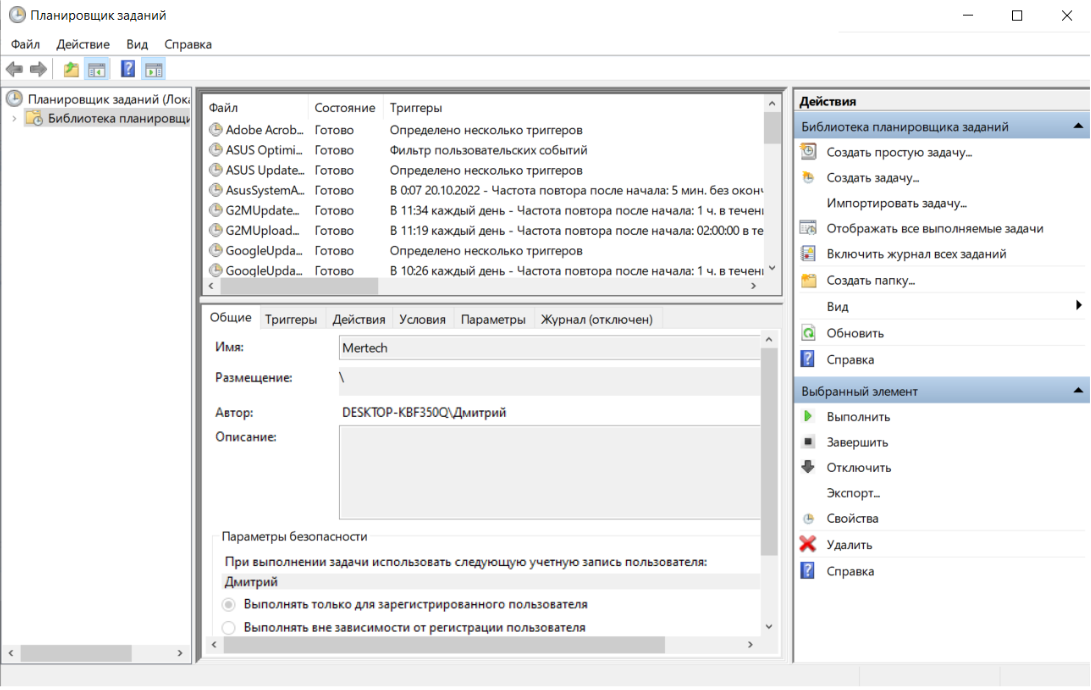Click details pane horizontal scrollbar thumb
The image size is (1091, 690).
click(x=444, y=645)
